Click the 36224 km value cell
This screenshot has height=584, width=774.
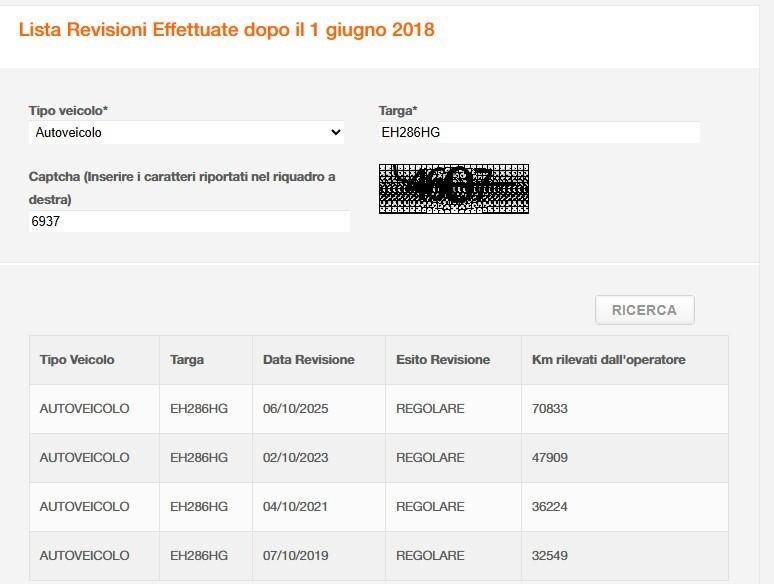pos(551,506)
